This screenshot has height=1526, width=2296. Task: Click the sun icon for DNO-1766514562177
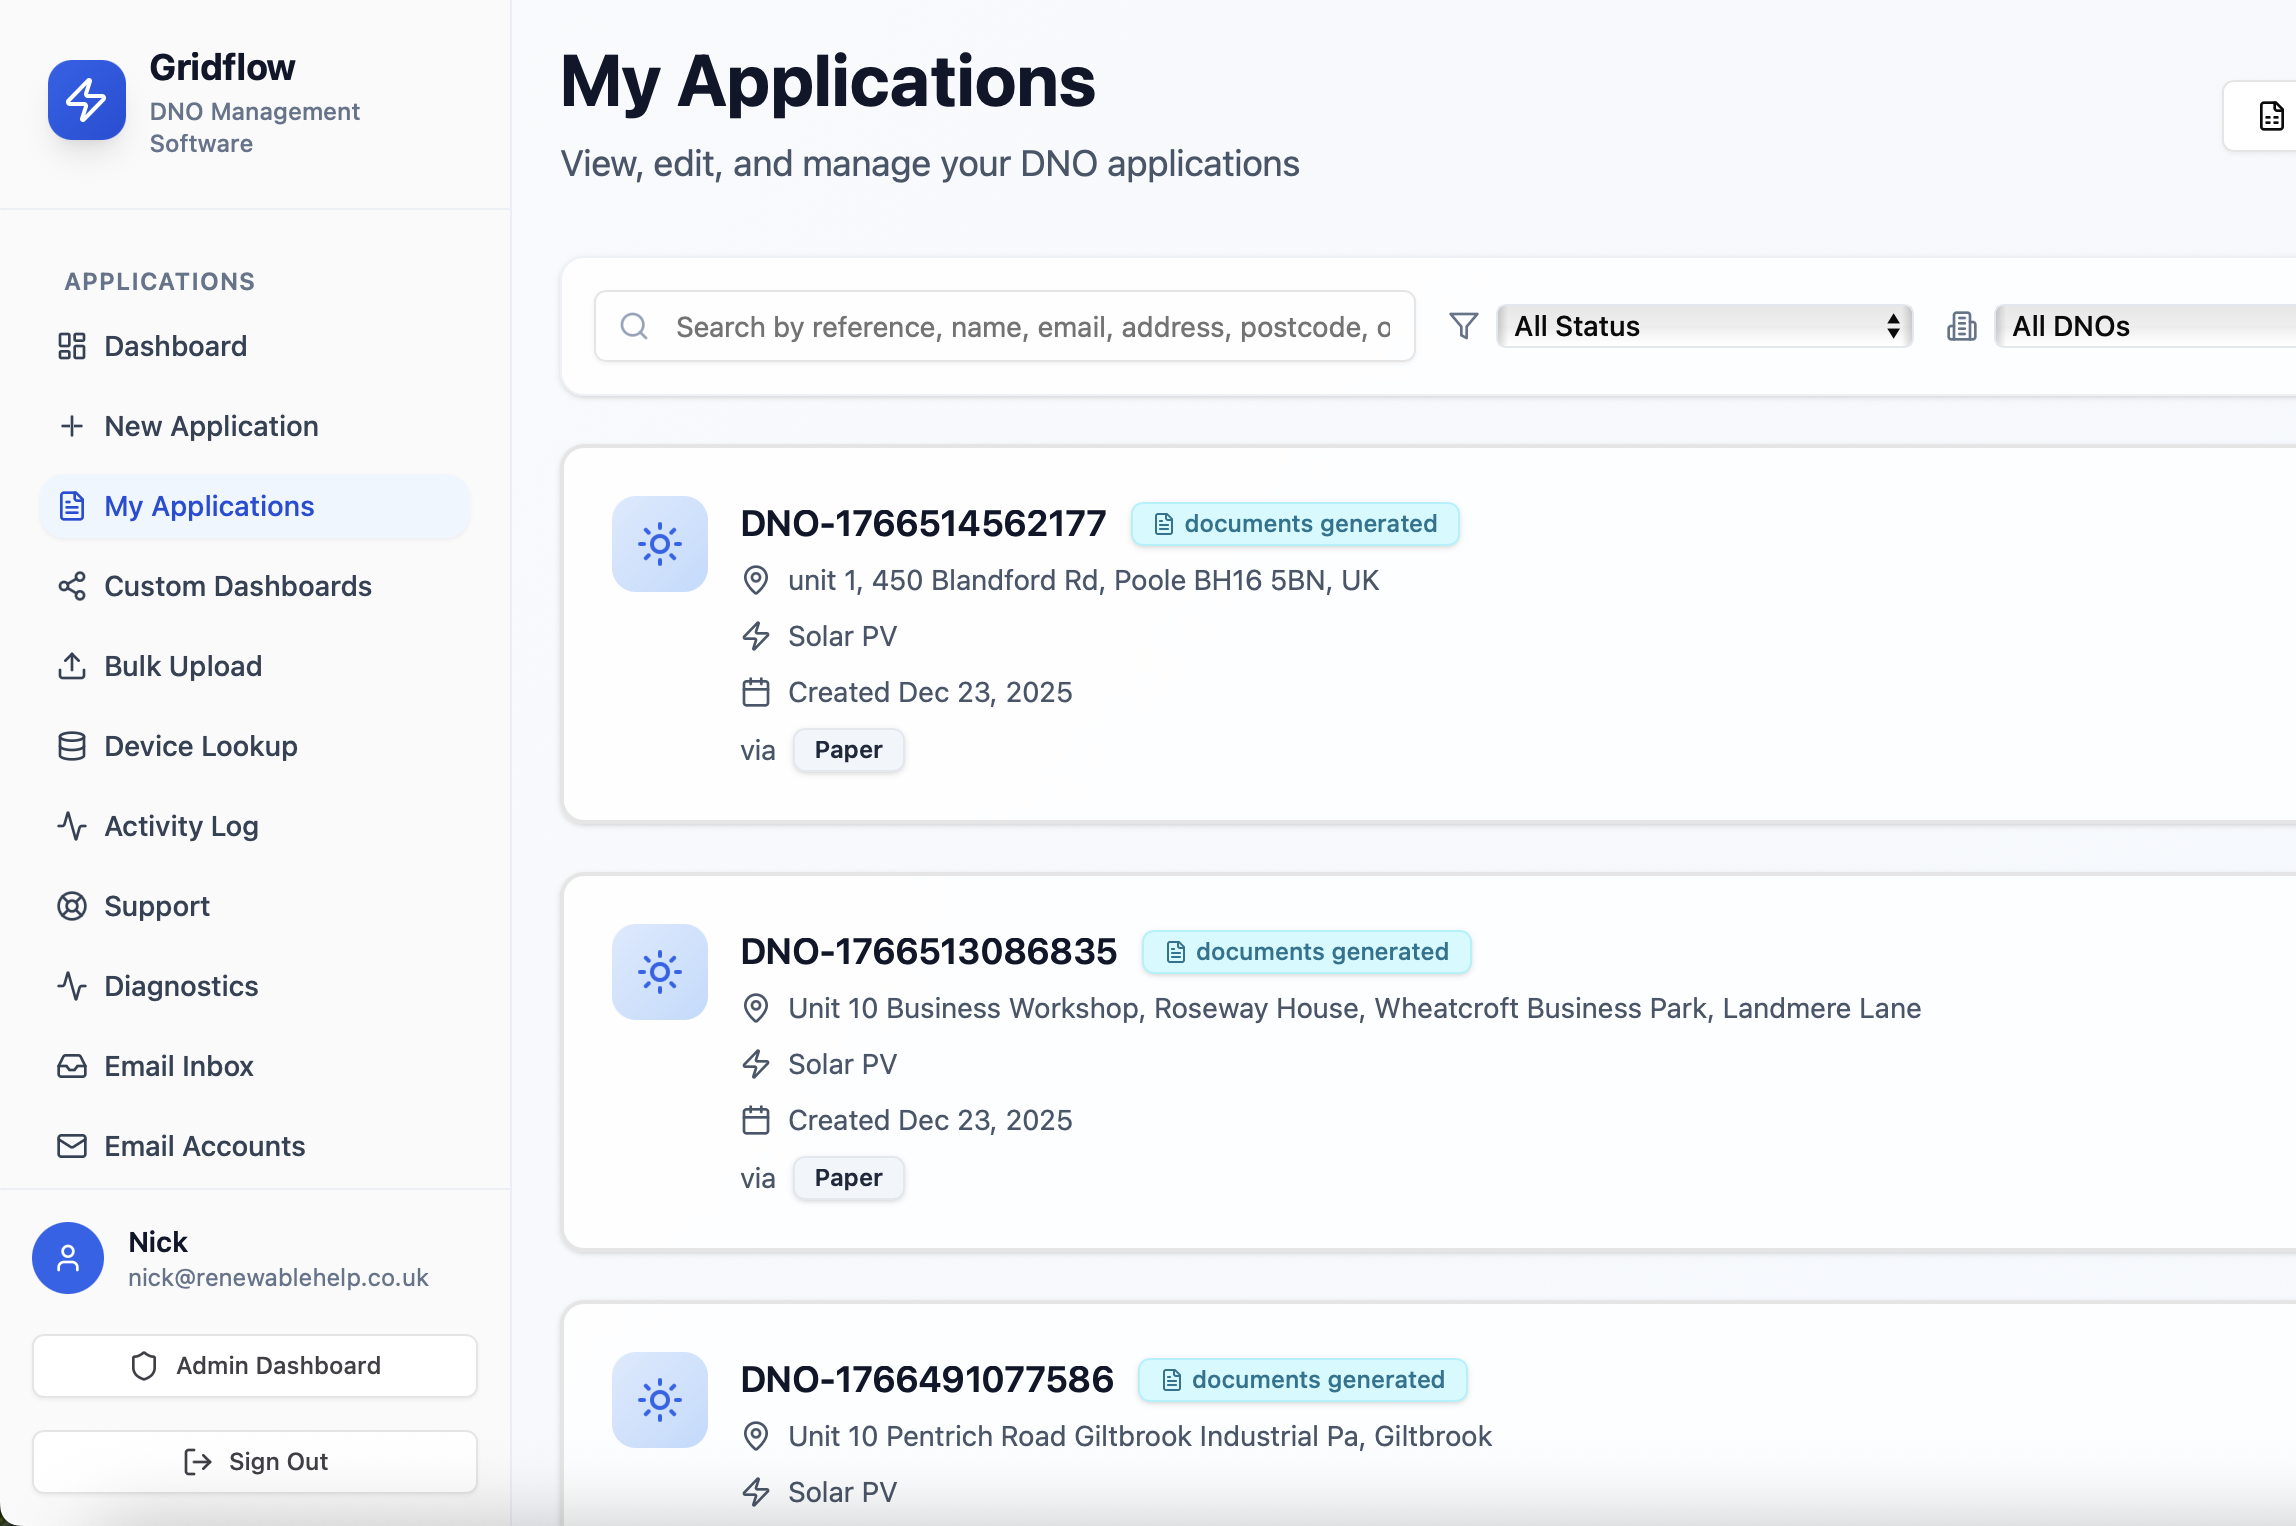point(660,544)
